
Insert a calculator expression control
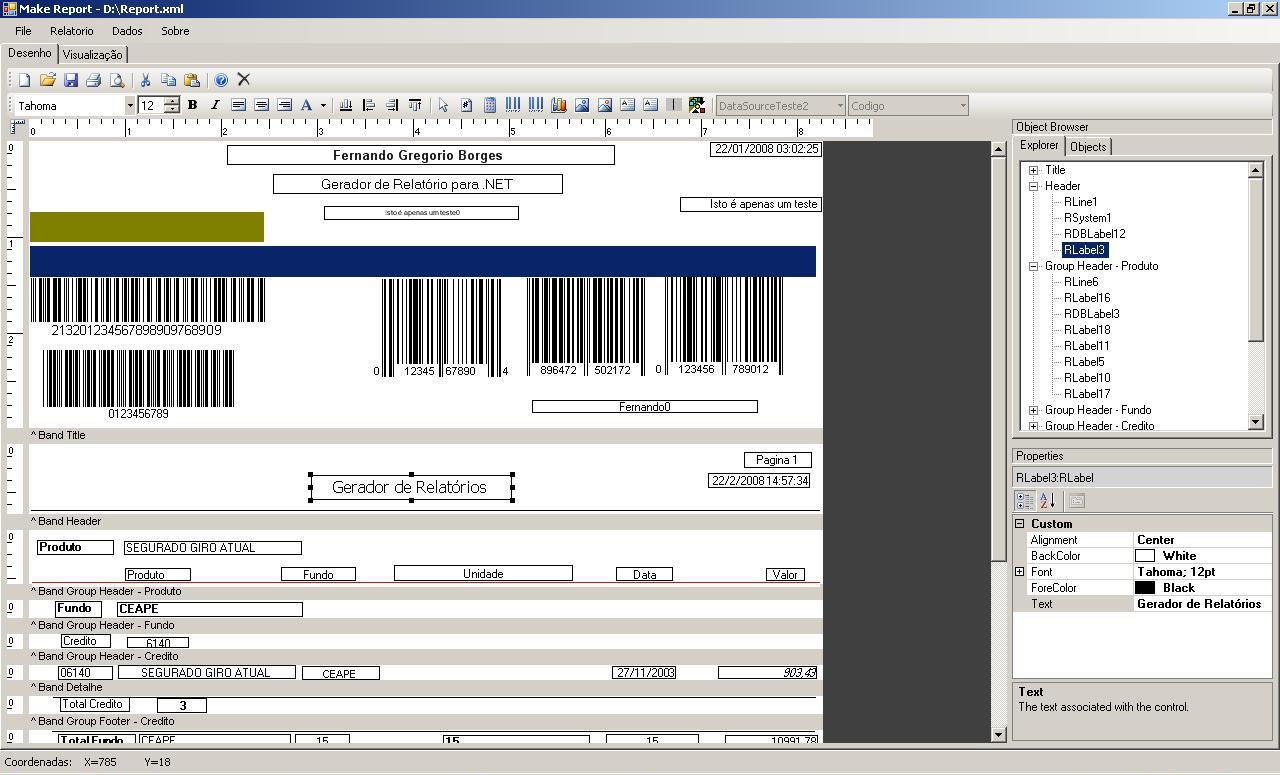[490, 105]
